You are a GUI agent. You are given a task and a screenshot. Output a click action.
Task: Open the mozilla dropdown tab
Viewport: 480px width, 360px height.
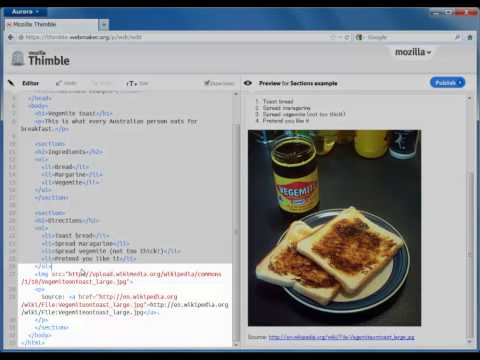click(413, 52)
